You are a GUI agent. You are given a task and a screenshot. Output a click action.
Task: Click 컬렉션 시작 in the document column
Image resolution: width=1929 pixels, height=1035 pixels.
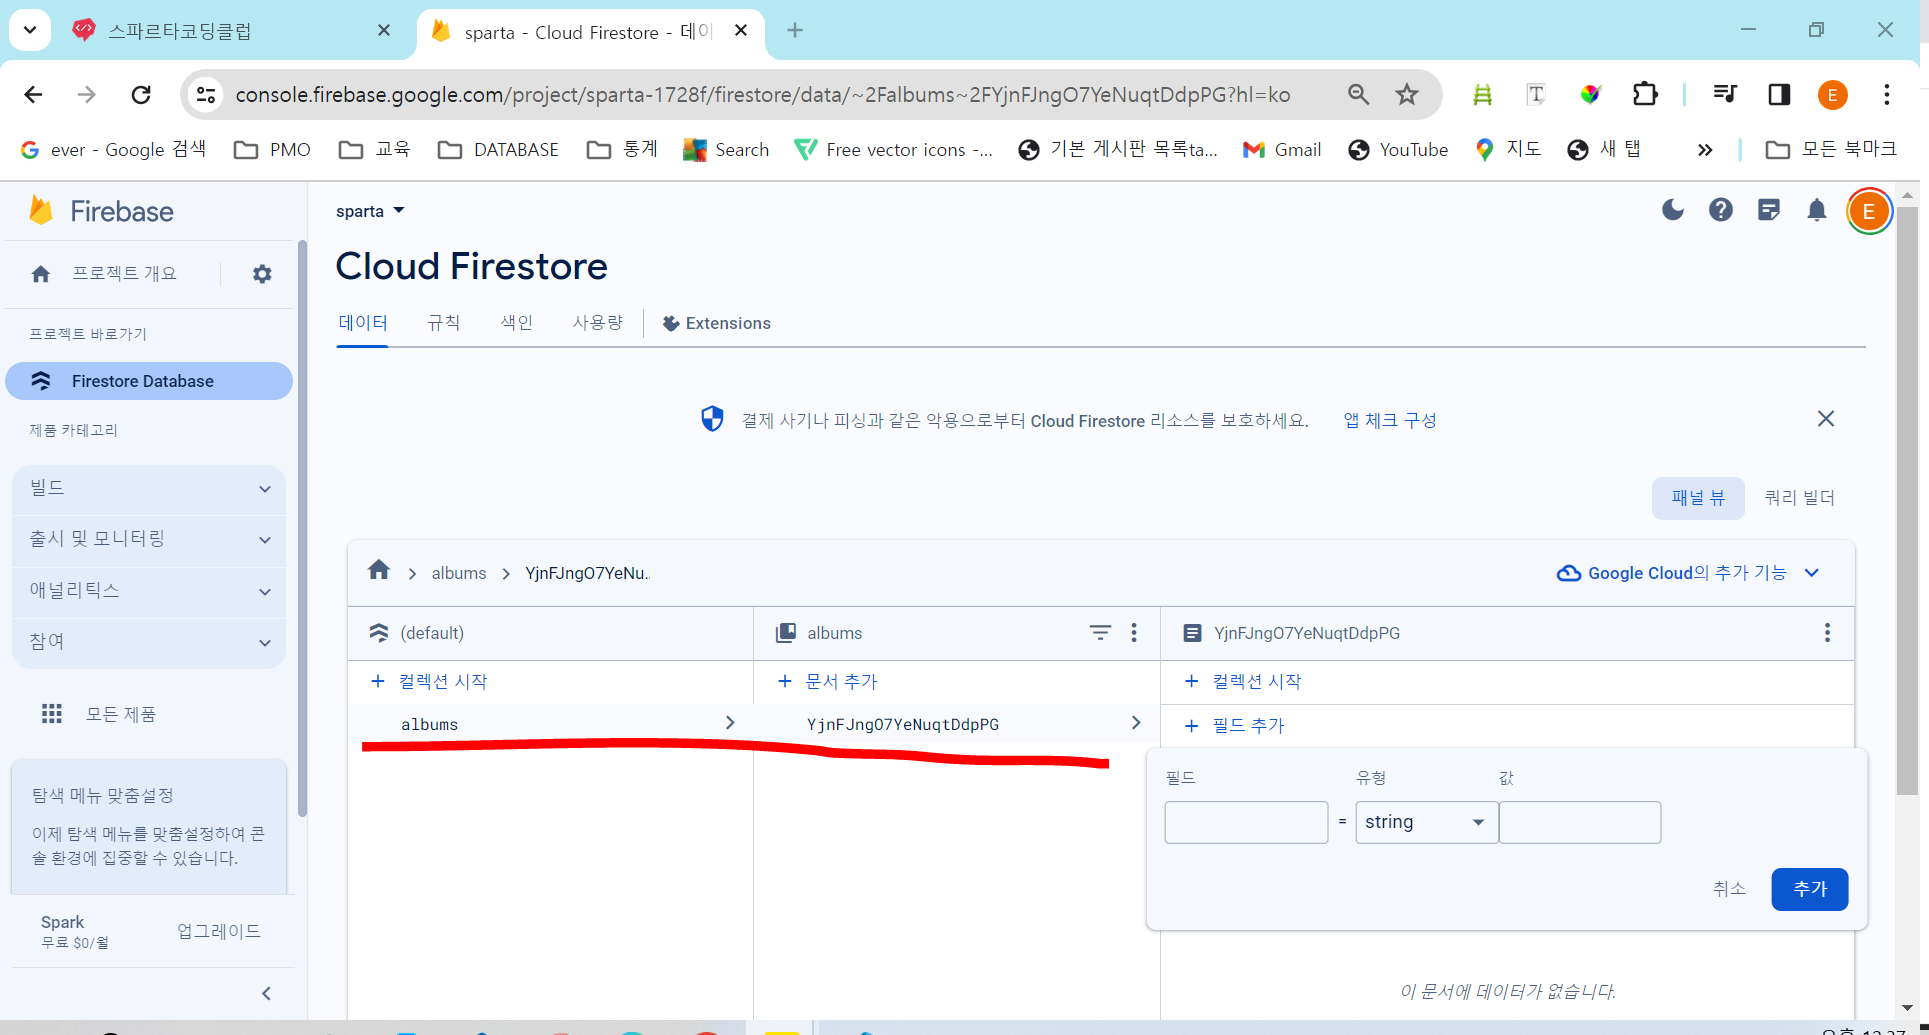(x=1242, y=682)
